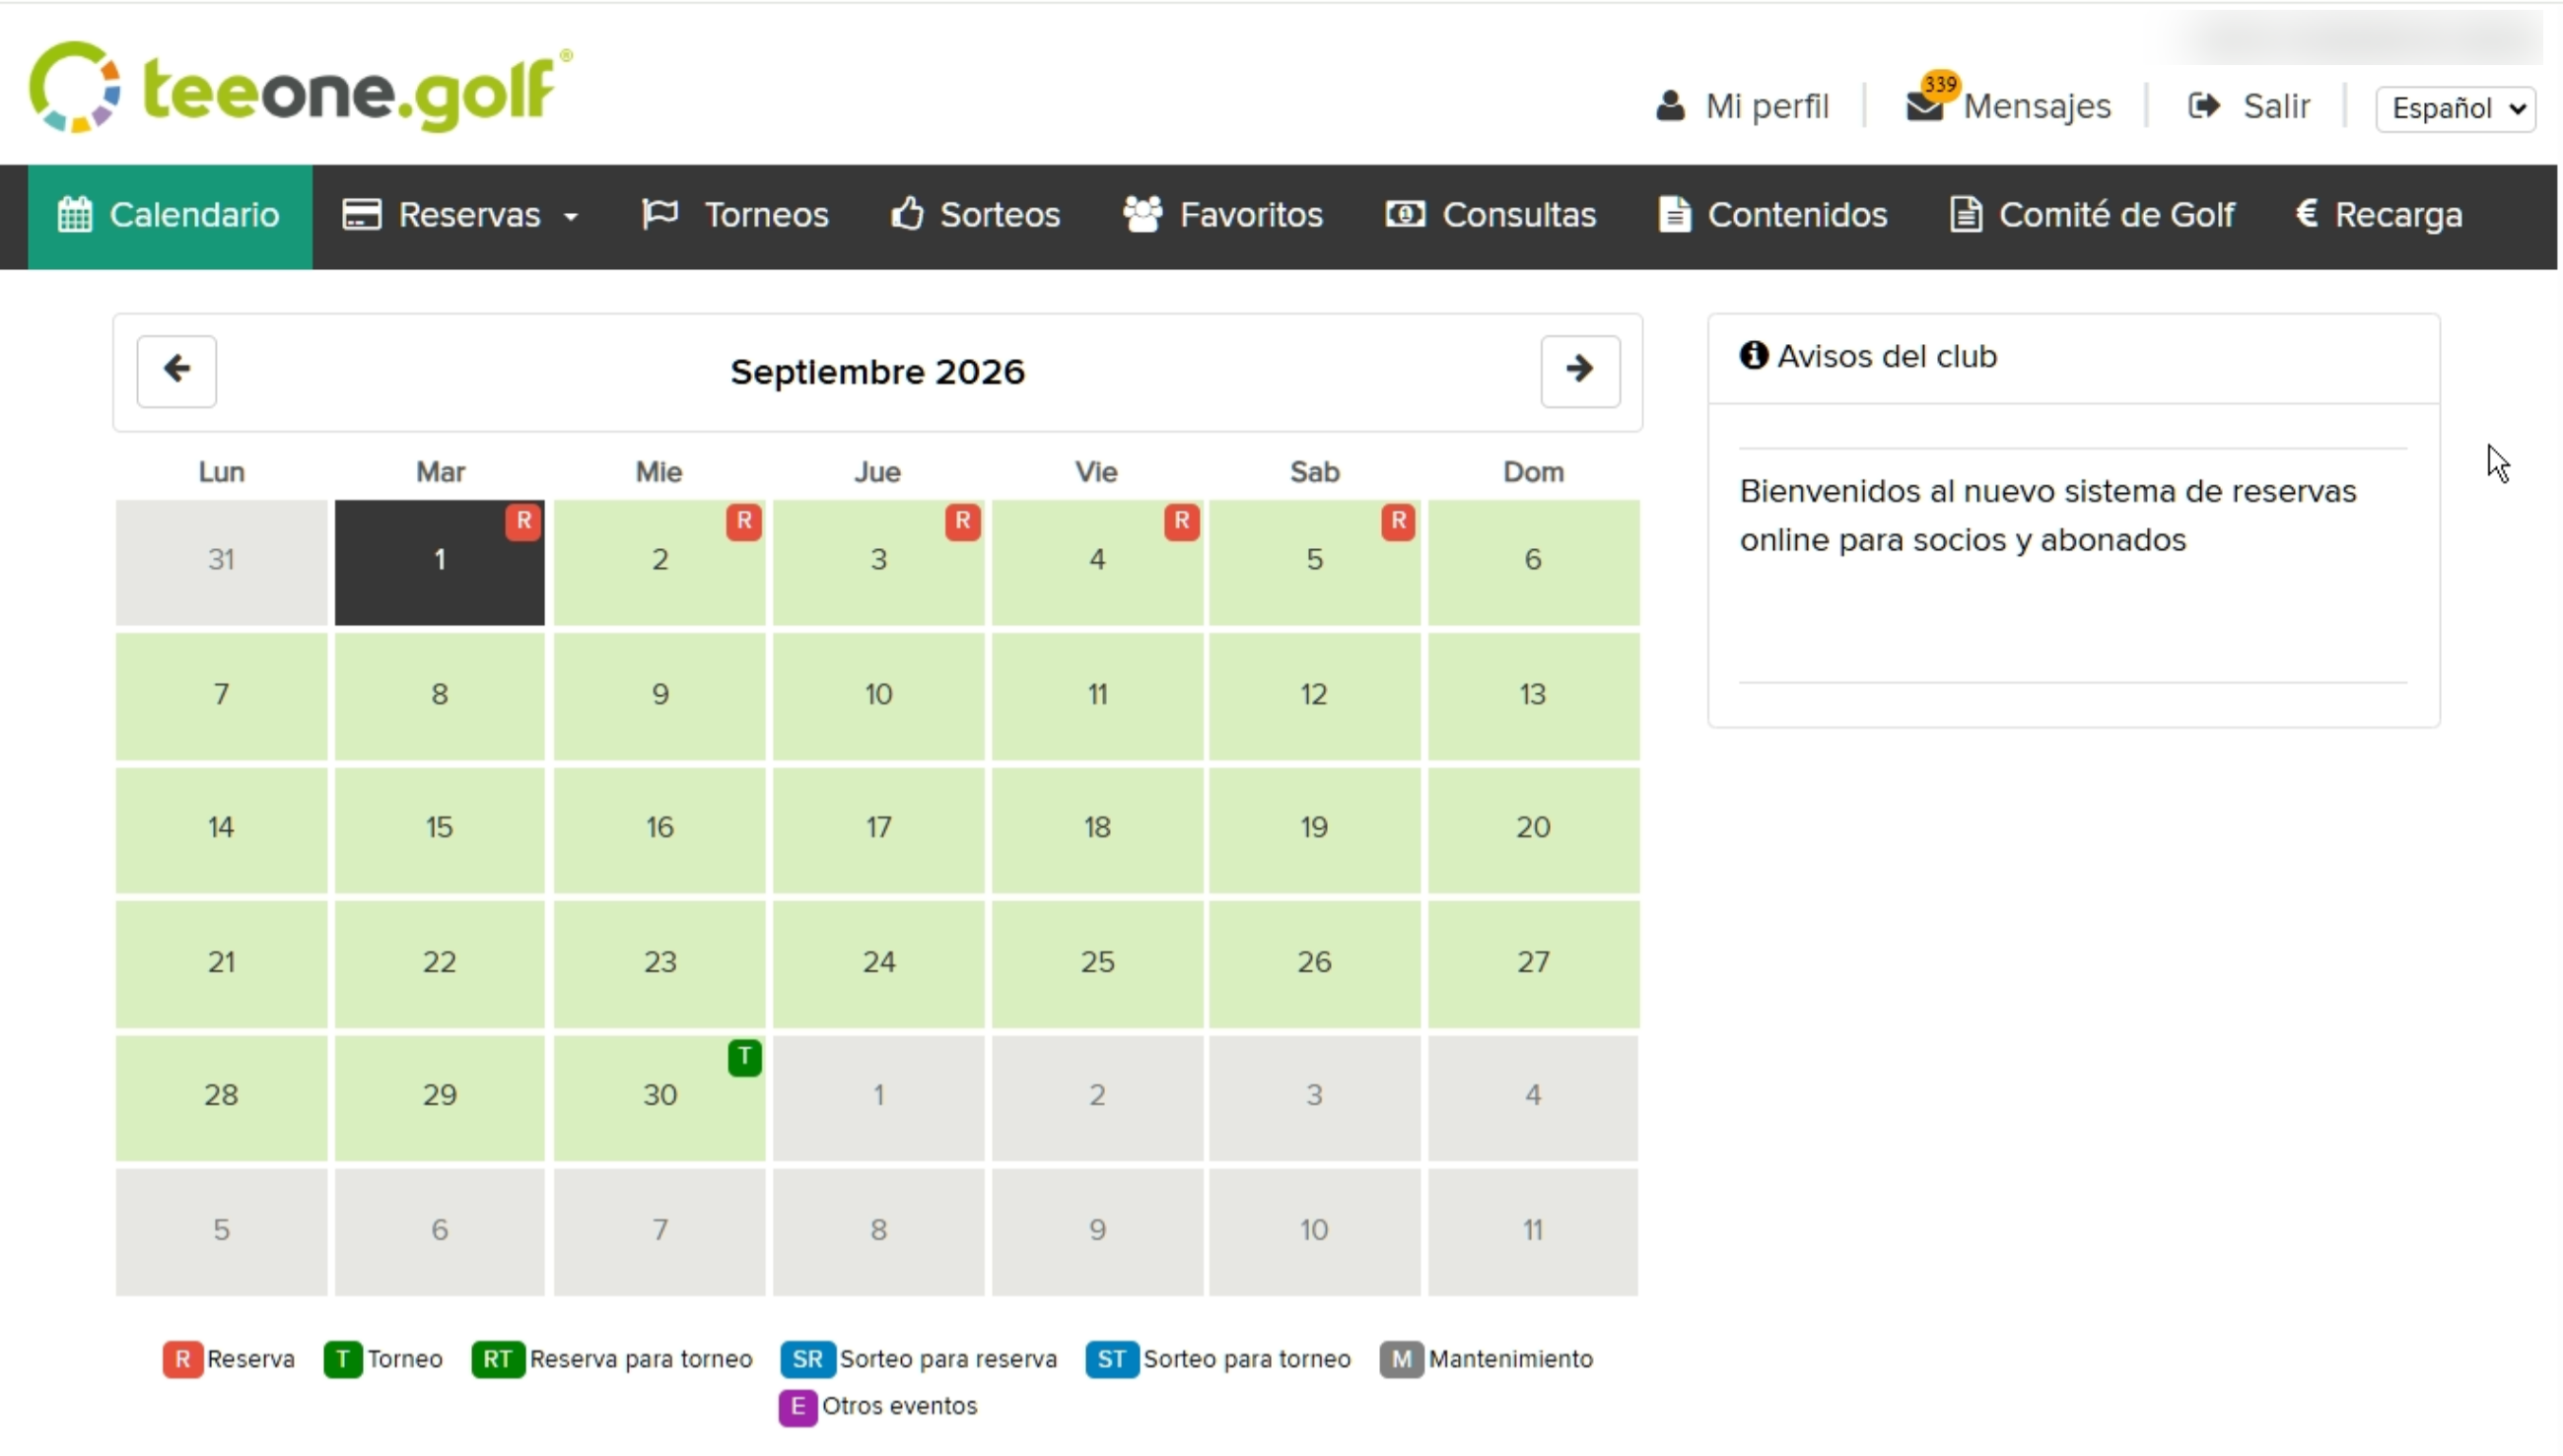The image size is (2563, 1456).
Task: Select September 28 in the calendar
Action: (x=221, y=1096)
